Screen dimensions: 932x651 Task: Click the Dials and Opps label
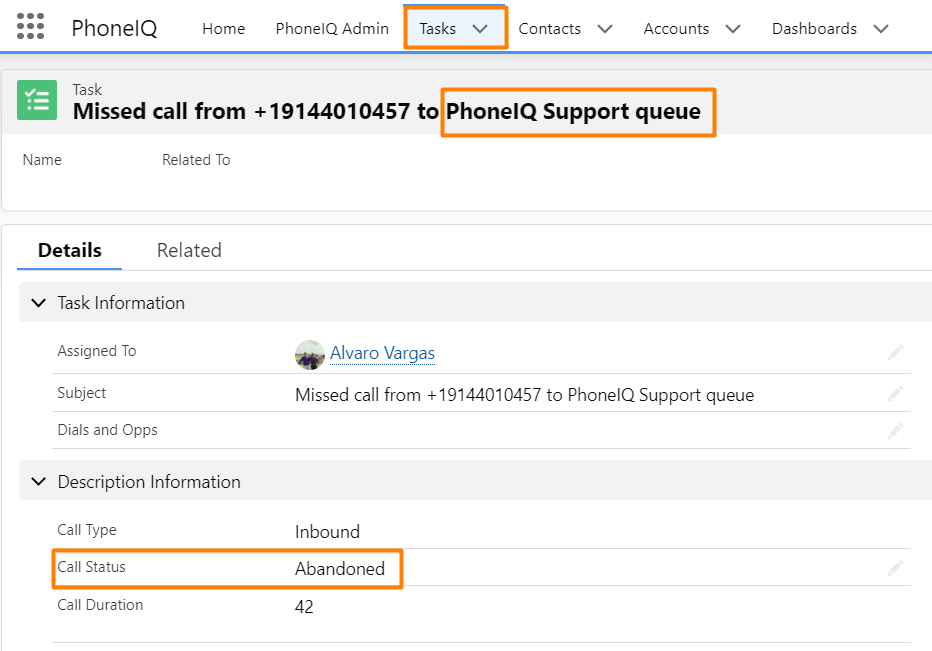(108, 430)
